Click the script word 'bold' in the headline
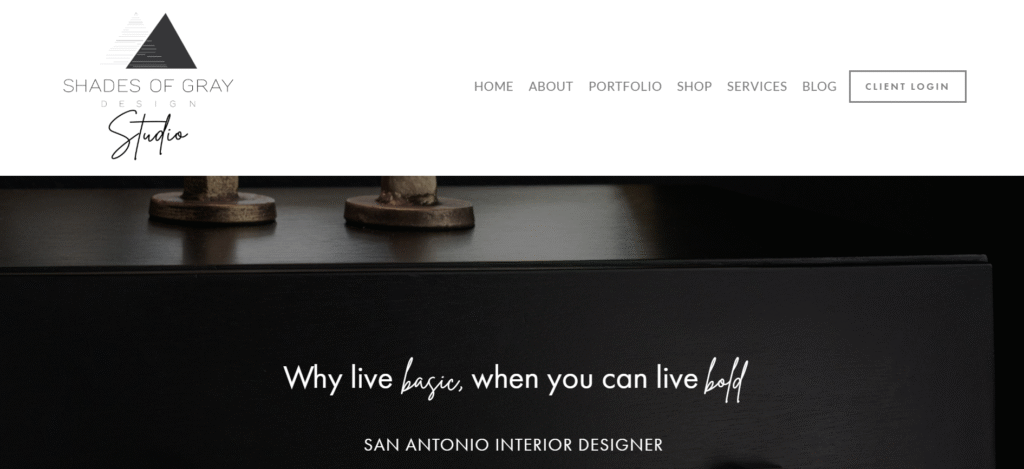This screenshot has height=469, width=1024. (x=725, y=380)
